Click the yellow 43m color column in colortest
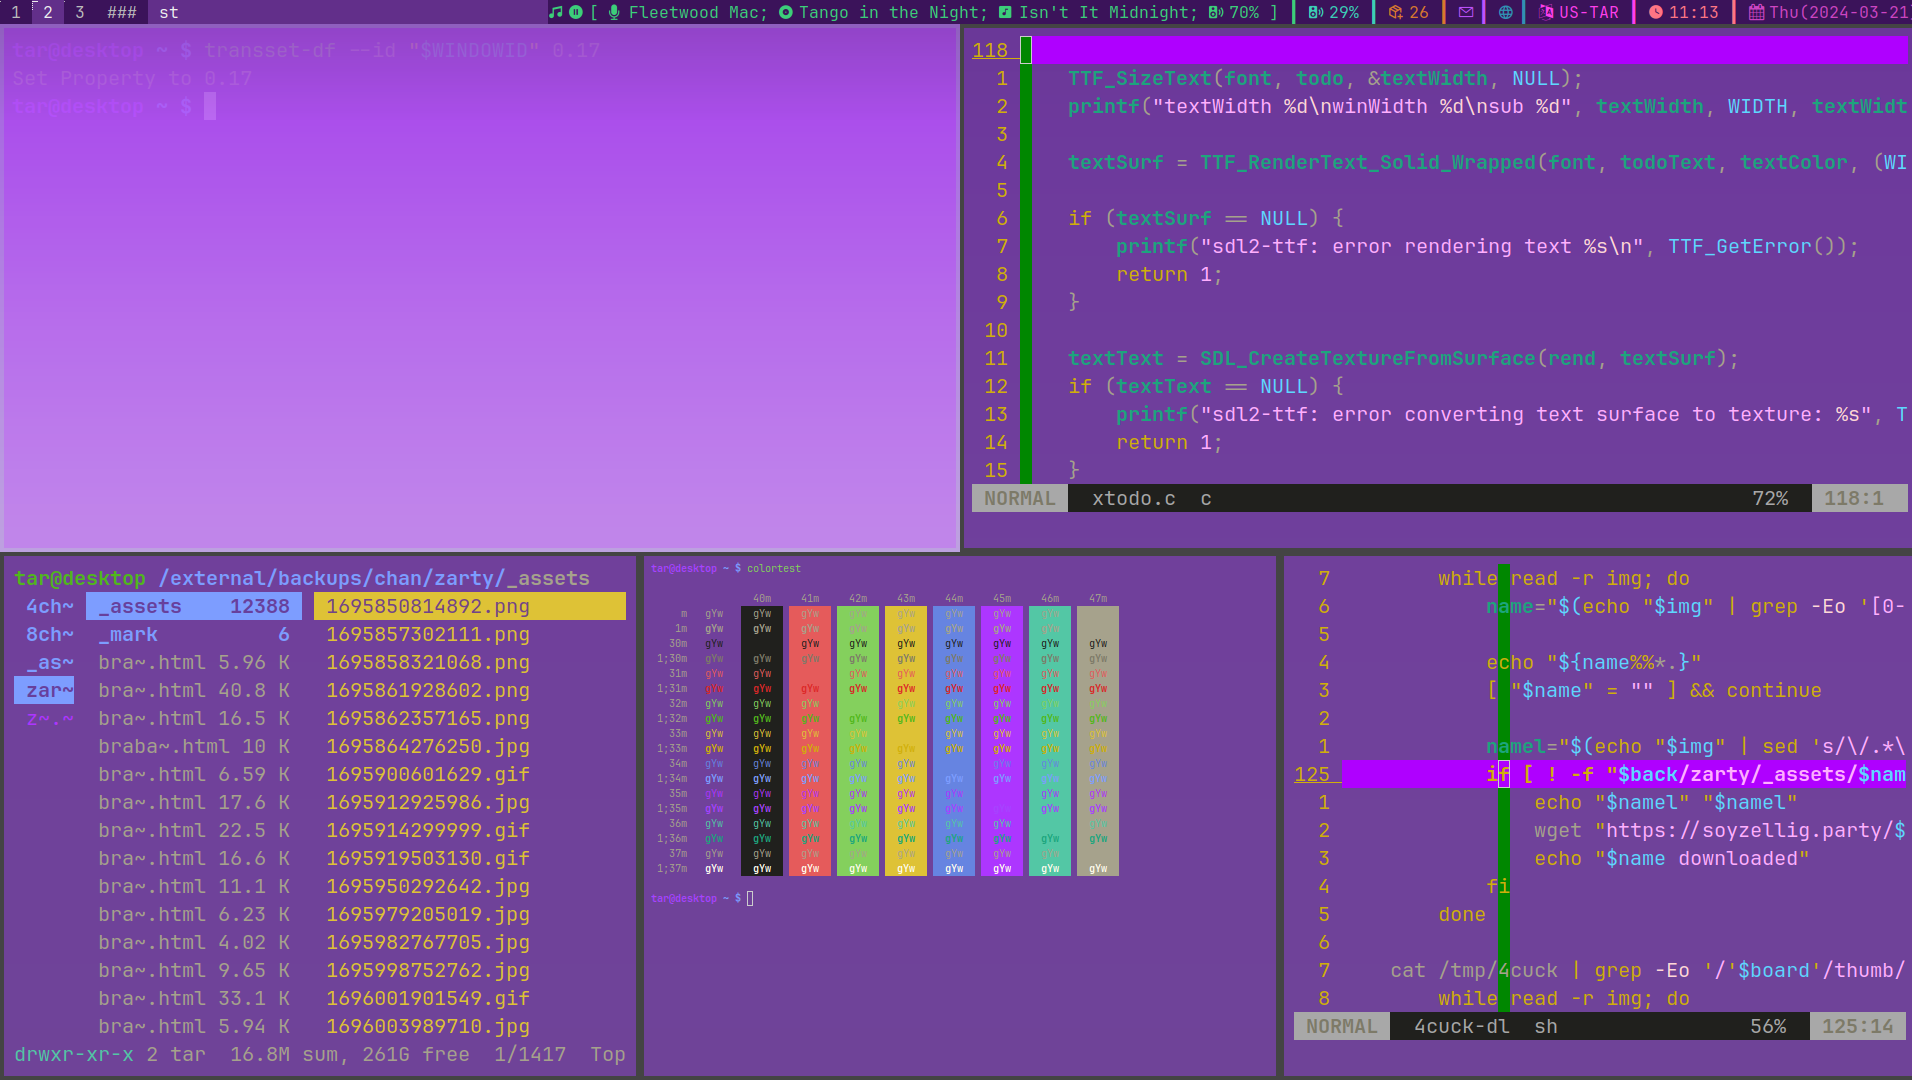This screenshot has height=1080, width=1912. 906,740
